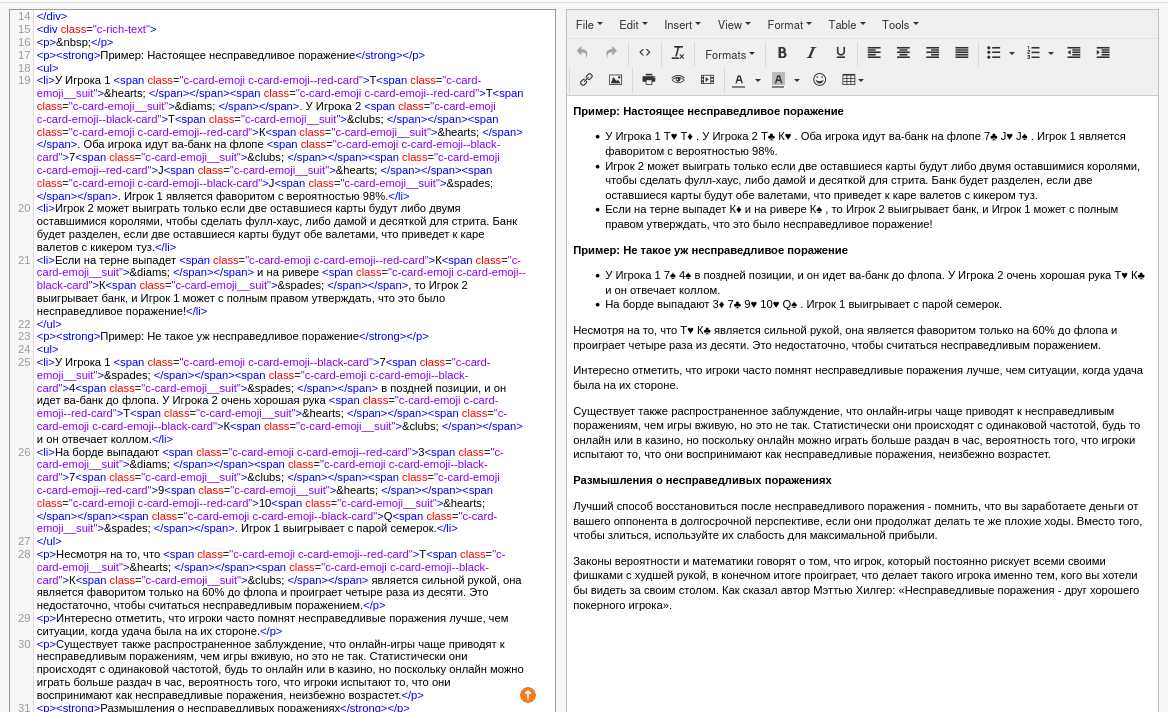1168x712 pixels.
Task: Decrease indent of the paragraph
Action: point(1073,53)
